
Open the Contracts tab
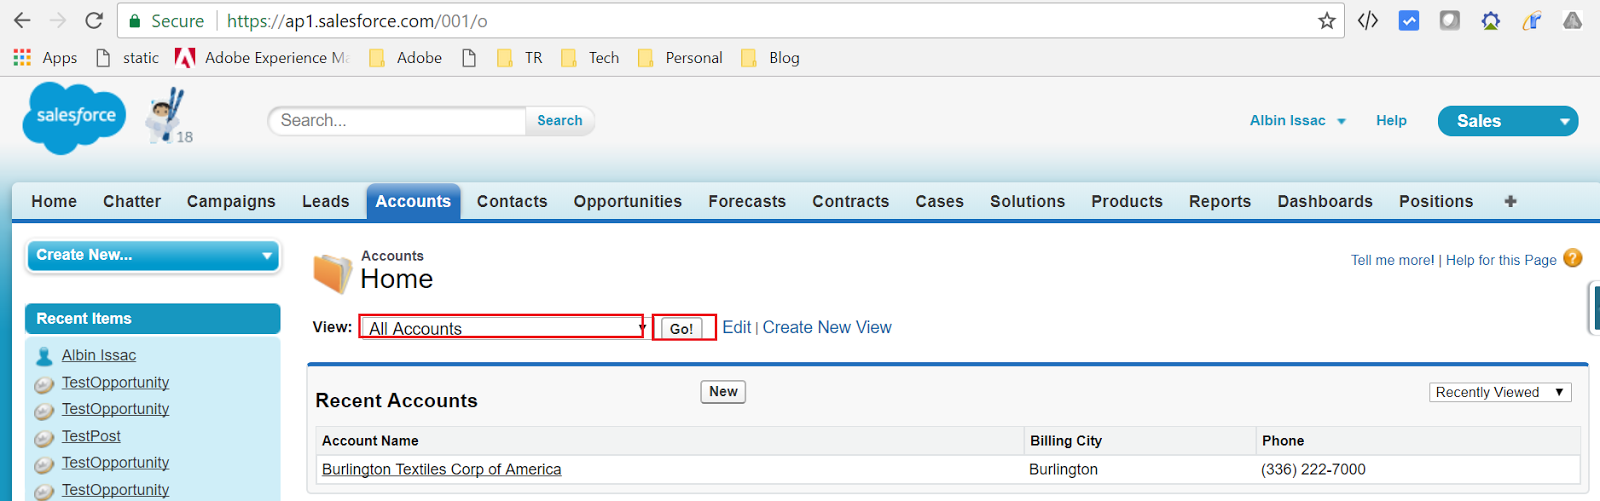click(851, 201)
